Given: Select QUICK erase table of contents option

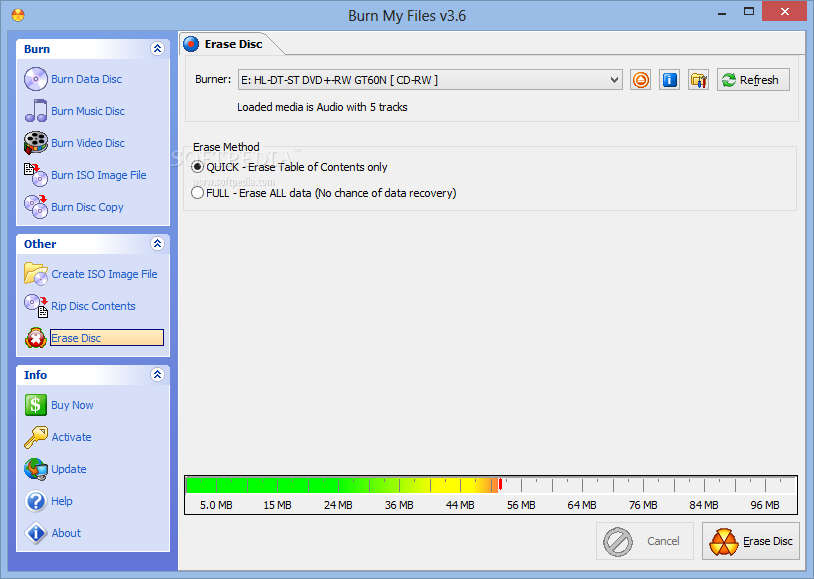Looking at the screenshot, I should 290,167.
